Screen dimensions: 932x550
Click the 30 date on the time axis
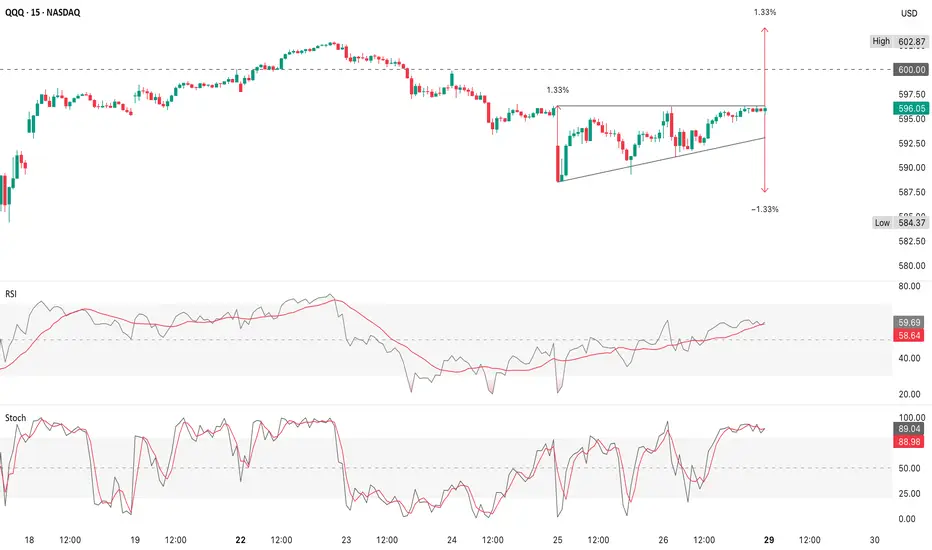click(874, 539)
